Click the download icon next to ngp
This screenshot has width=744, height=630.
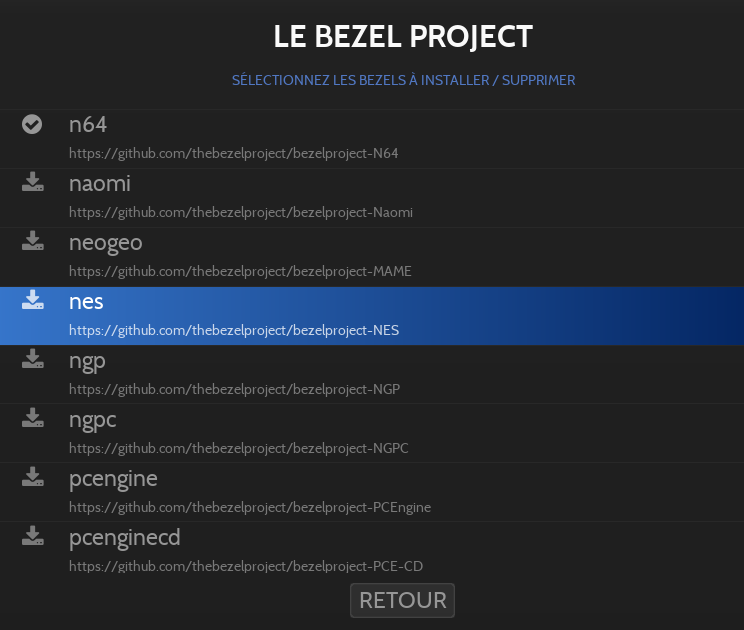tap(33, 359)
